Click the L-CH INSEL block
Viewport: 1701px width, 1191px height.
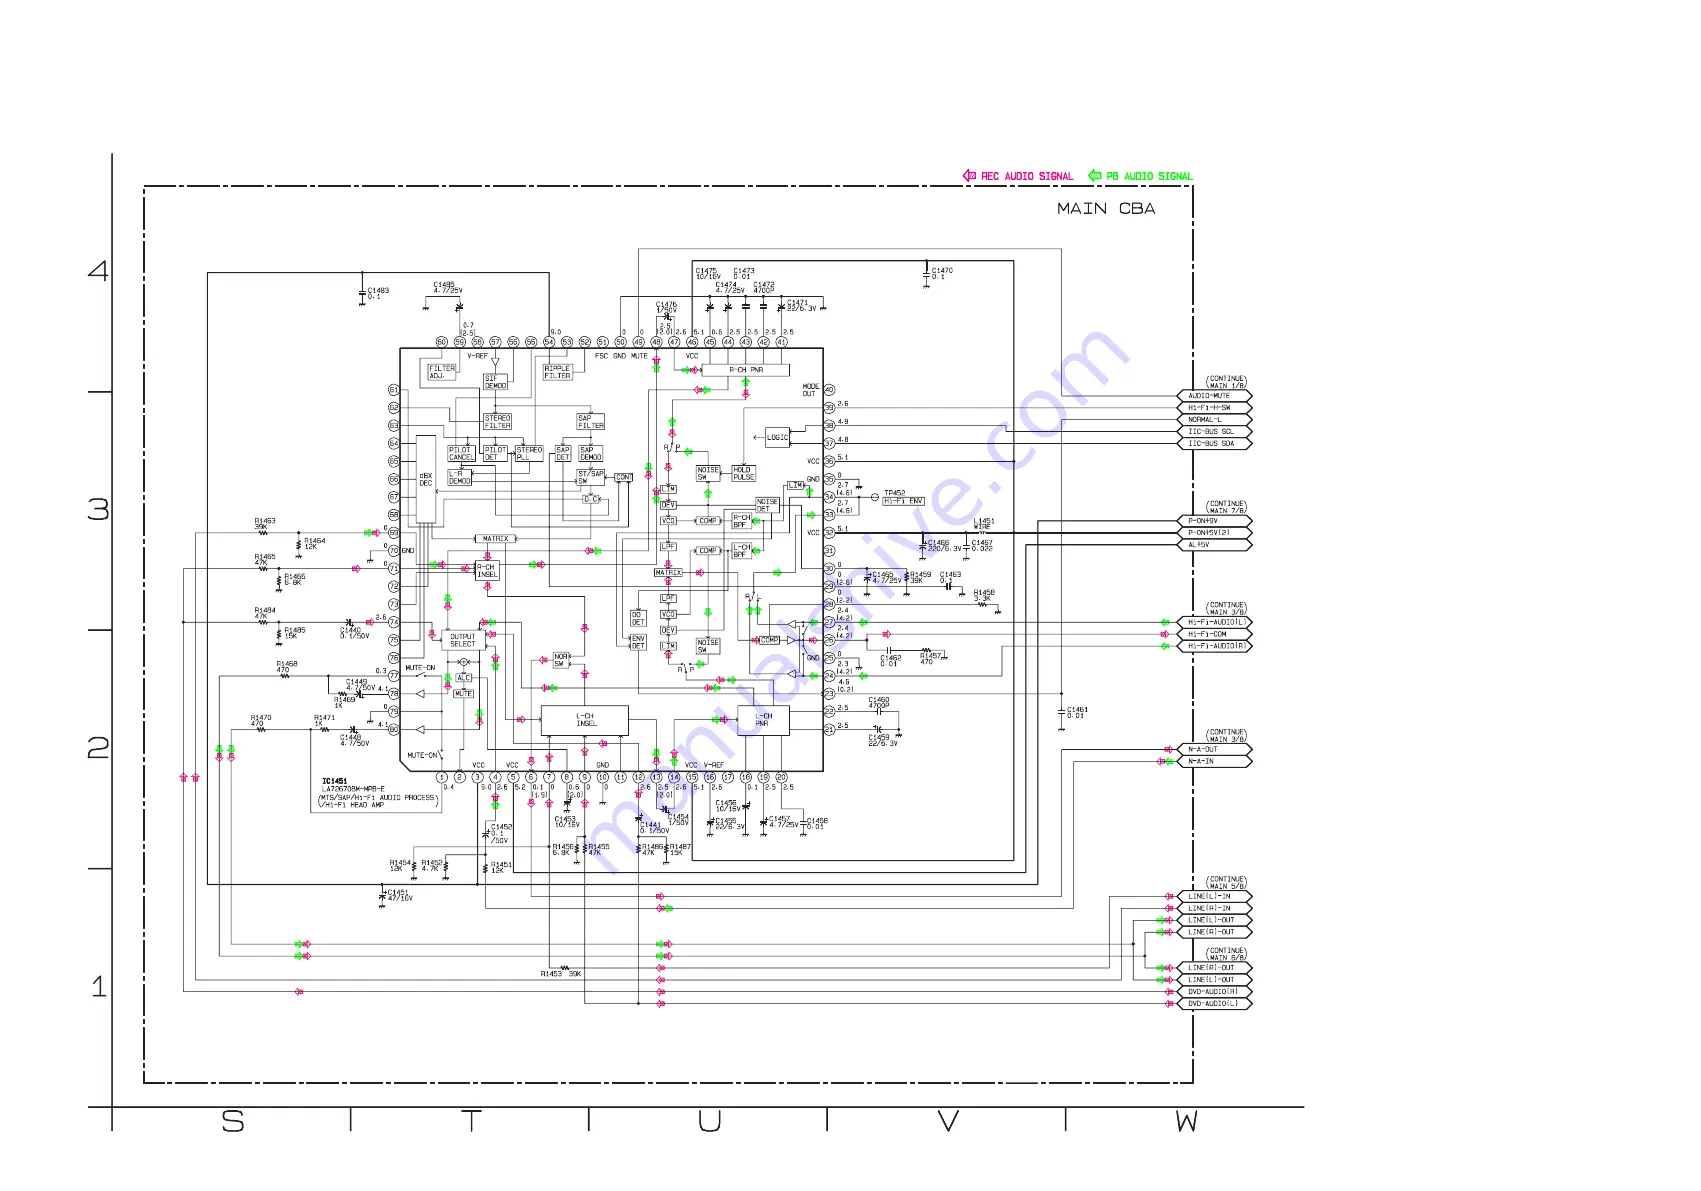click(x=585, y=720)
